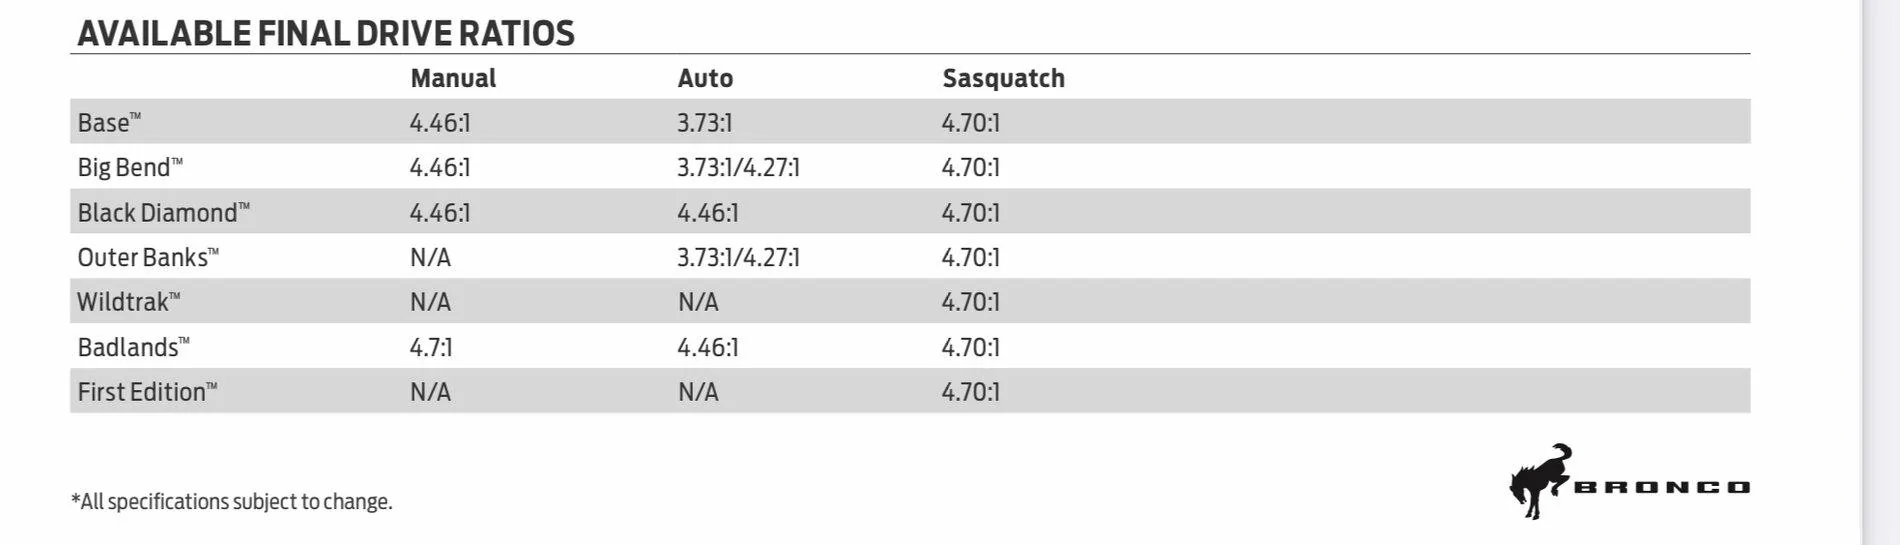1900x545 pixels.
Task: Click Base Auto ratio 3.73:1
Action: click(x=704, y=123)
